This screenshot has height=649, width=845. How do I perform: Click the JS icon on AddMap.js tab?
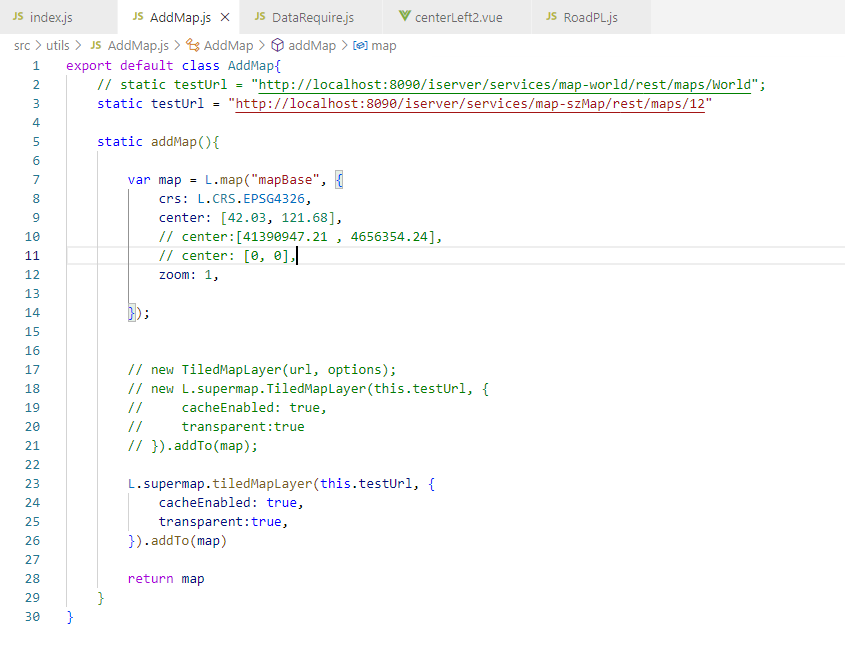pos(138,17)
